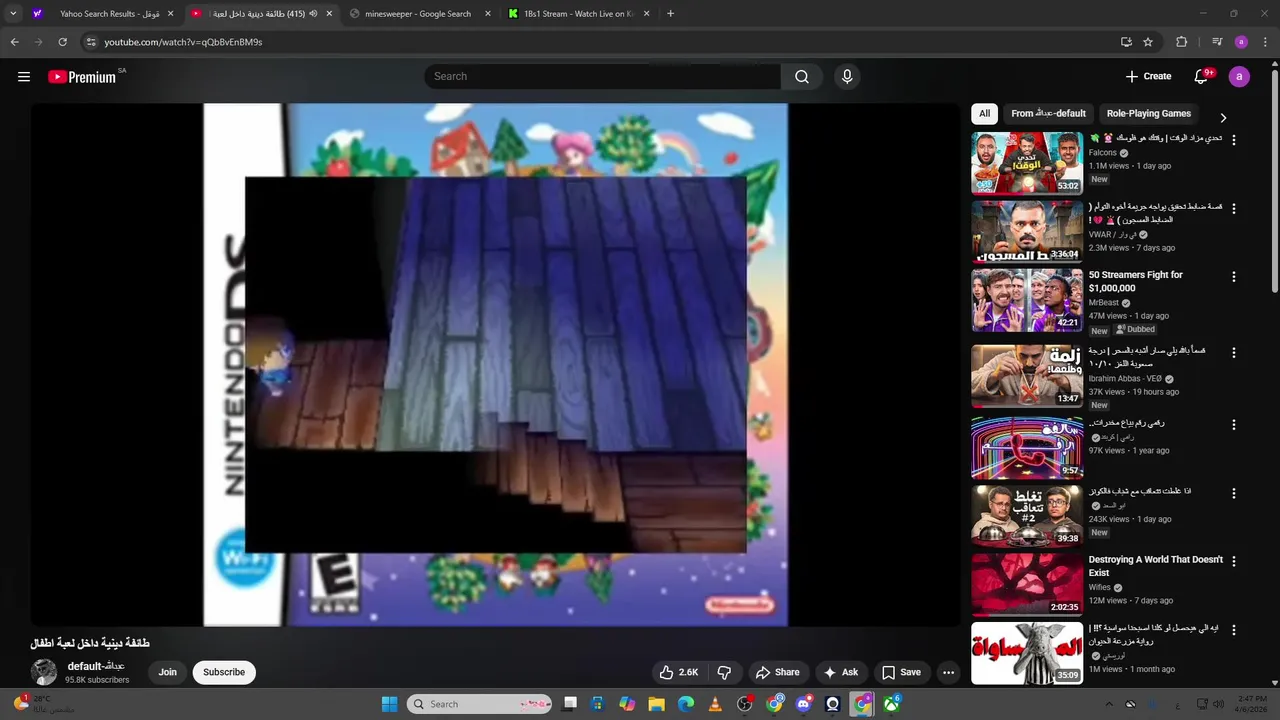
Task: Click the Windows taskbar search box
Action: (x=480, y=704)
